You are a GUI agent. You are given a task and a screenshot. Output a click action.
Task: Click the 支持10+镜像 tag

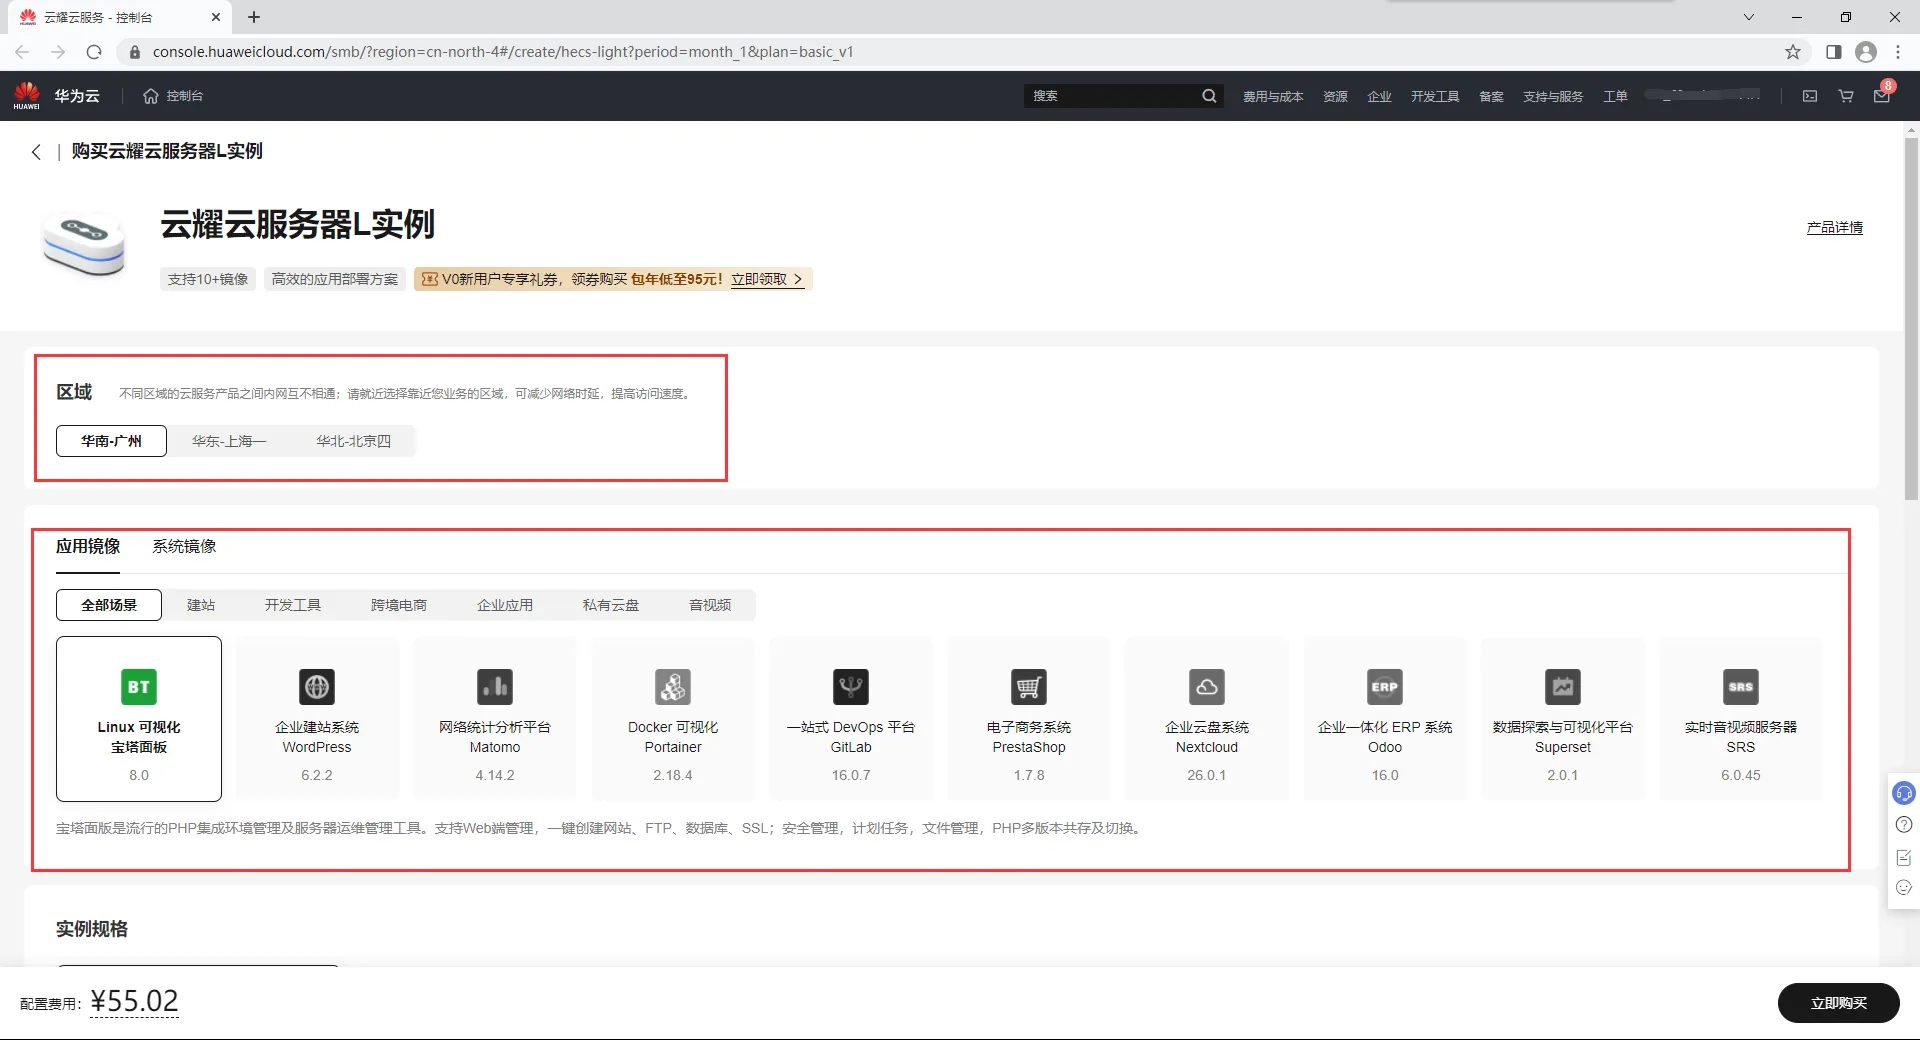pos(208,279)
